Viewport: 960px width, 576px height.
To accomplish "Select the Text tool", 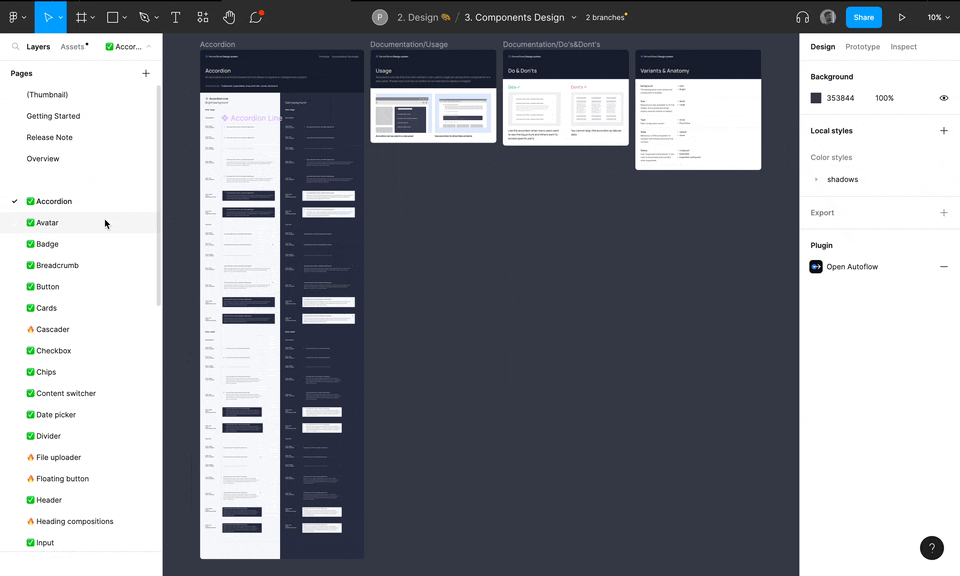I will [176, 17].
